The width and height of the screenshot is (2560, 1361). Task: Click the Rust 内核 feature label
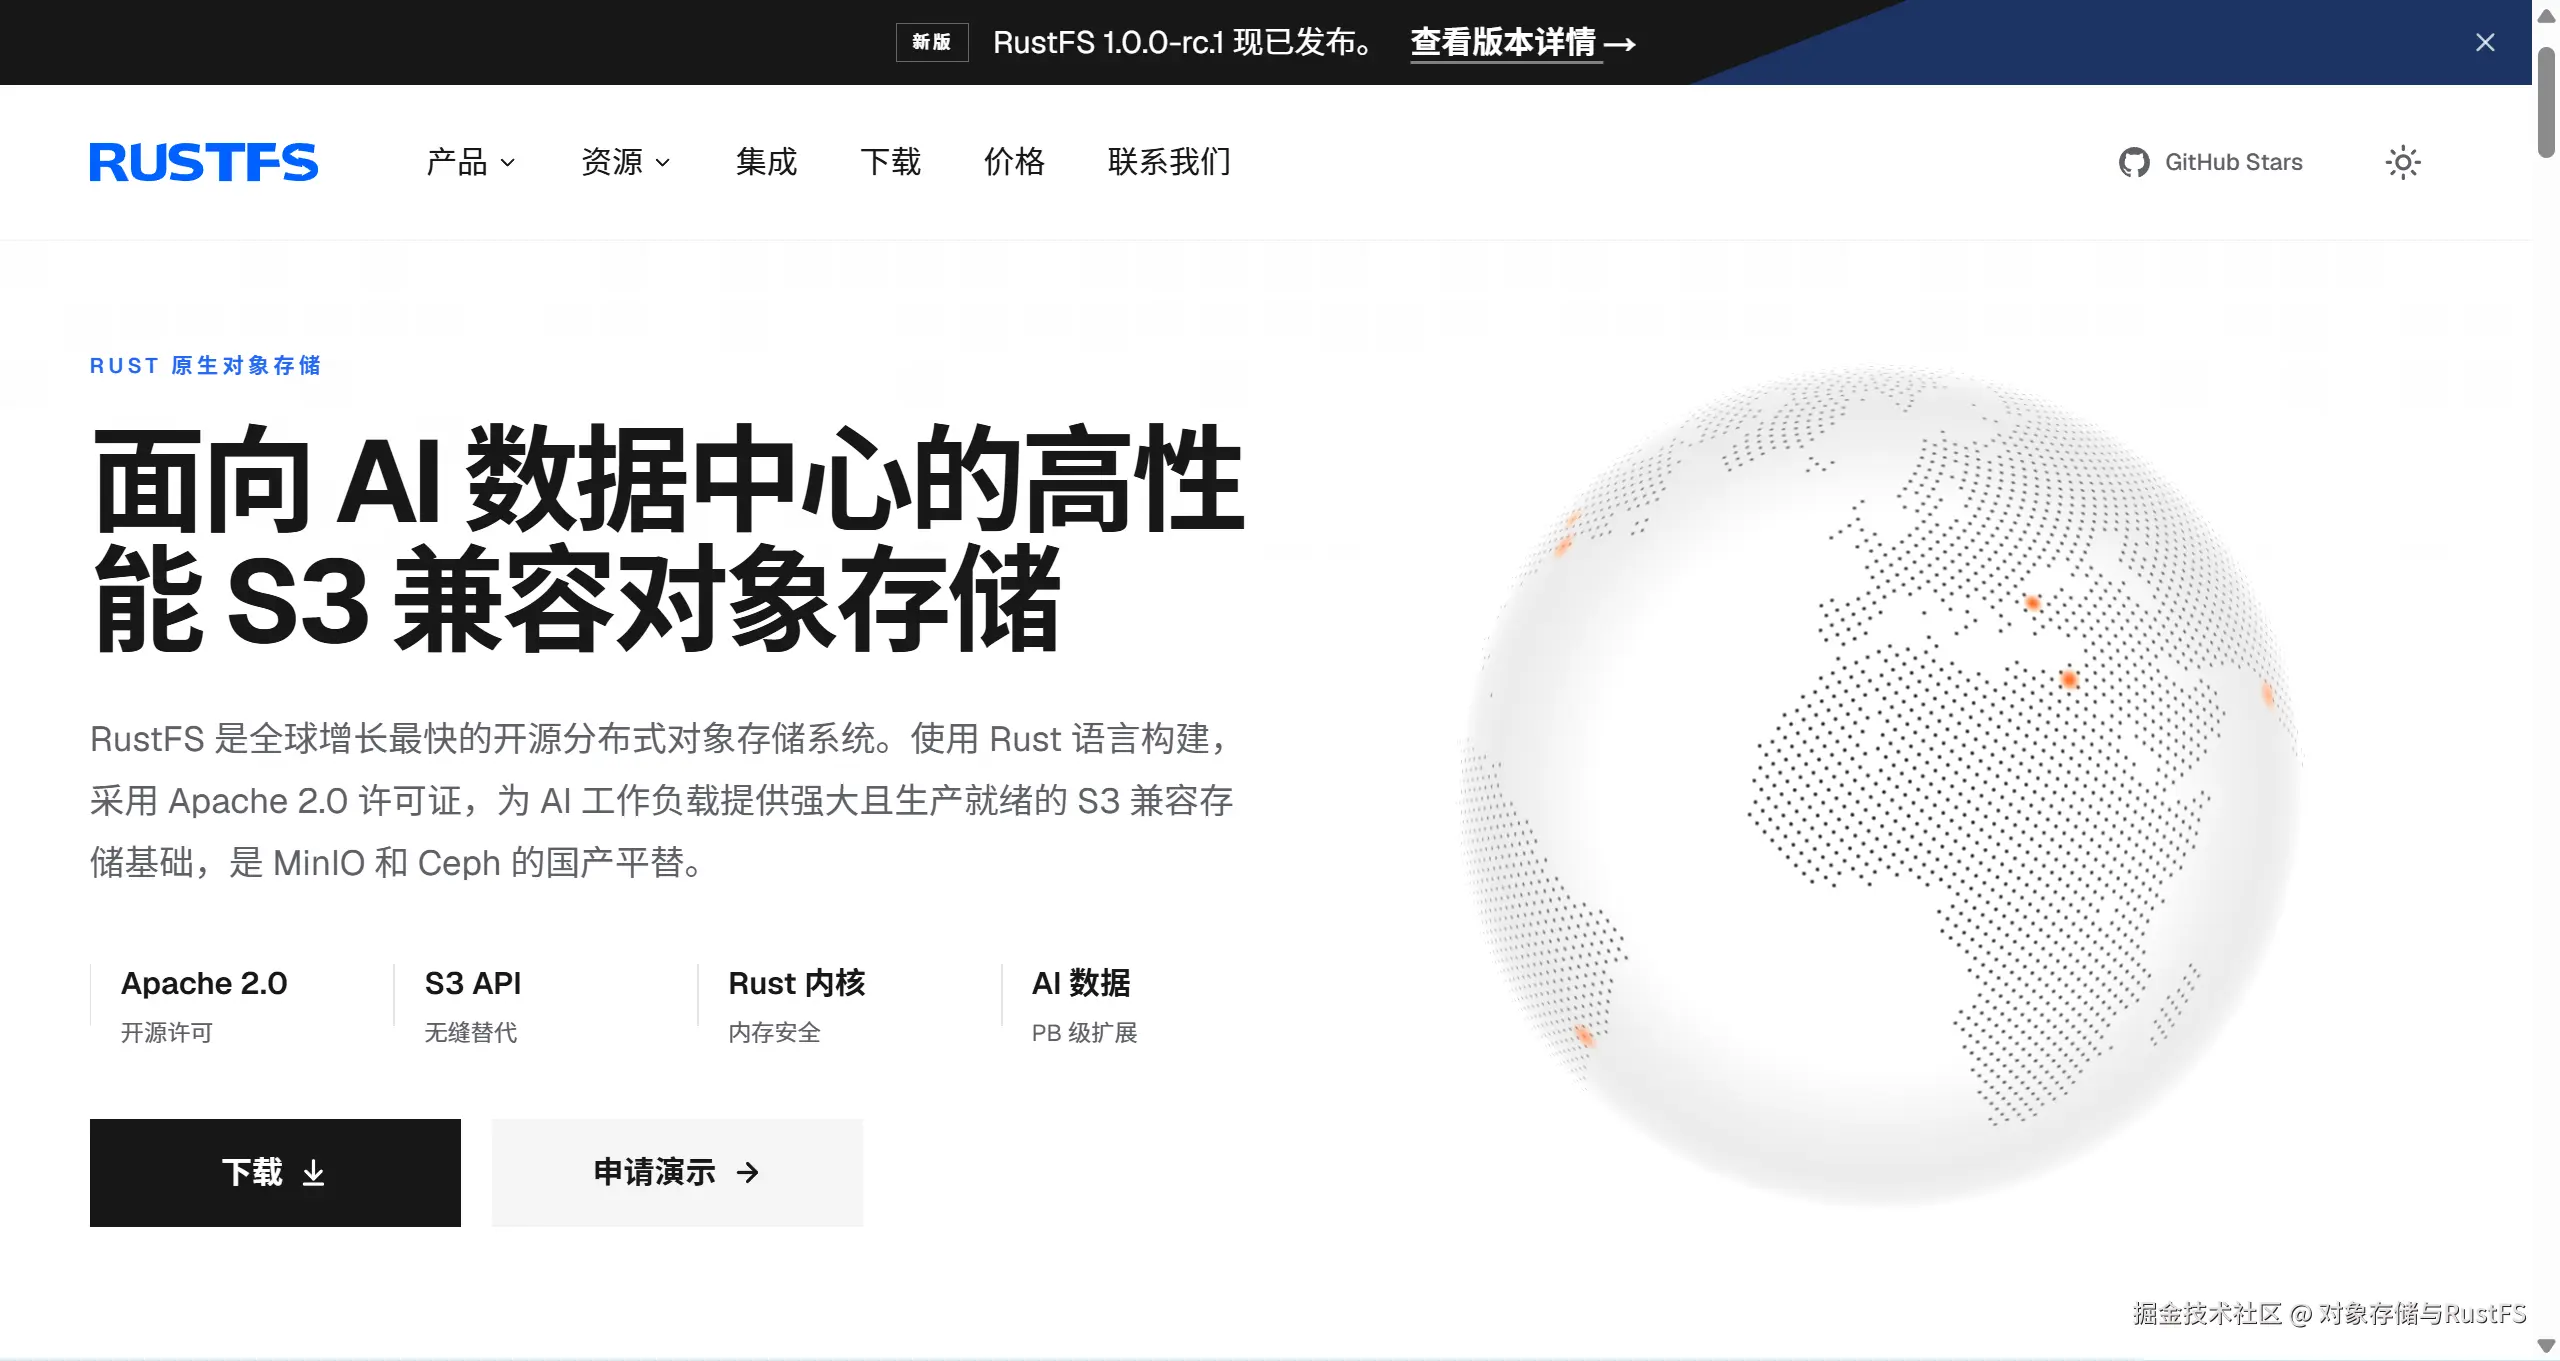click(797, 983)
